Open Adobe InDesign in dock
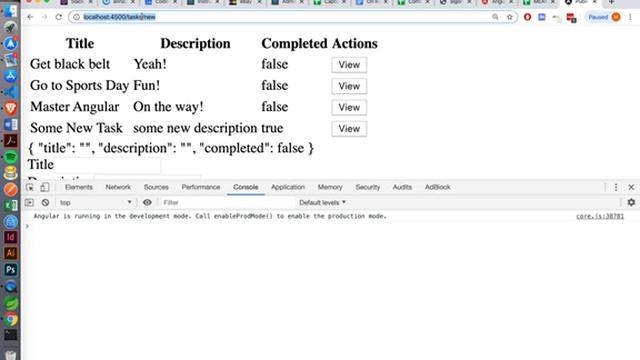 coord(11,237)
